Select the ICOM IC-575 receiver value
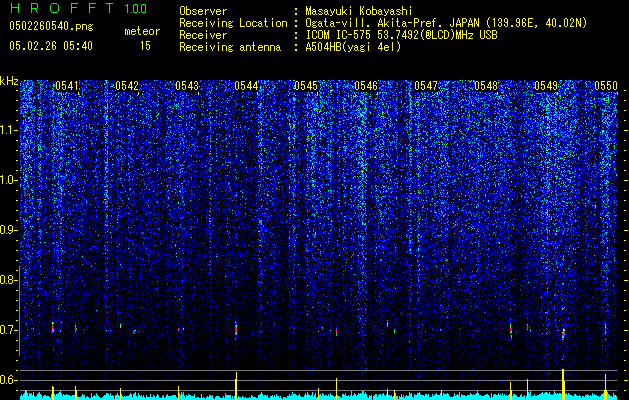This screenshot has width=629, height=400. (402, 35)
